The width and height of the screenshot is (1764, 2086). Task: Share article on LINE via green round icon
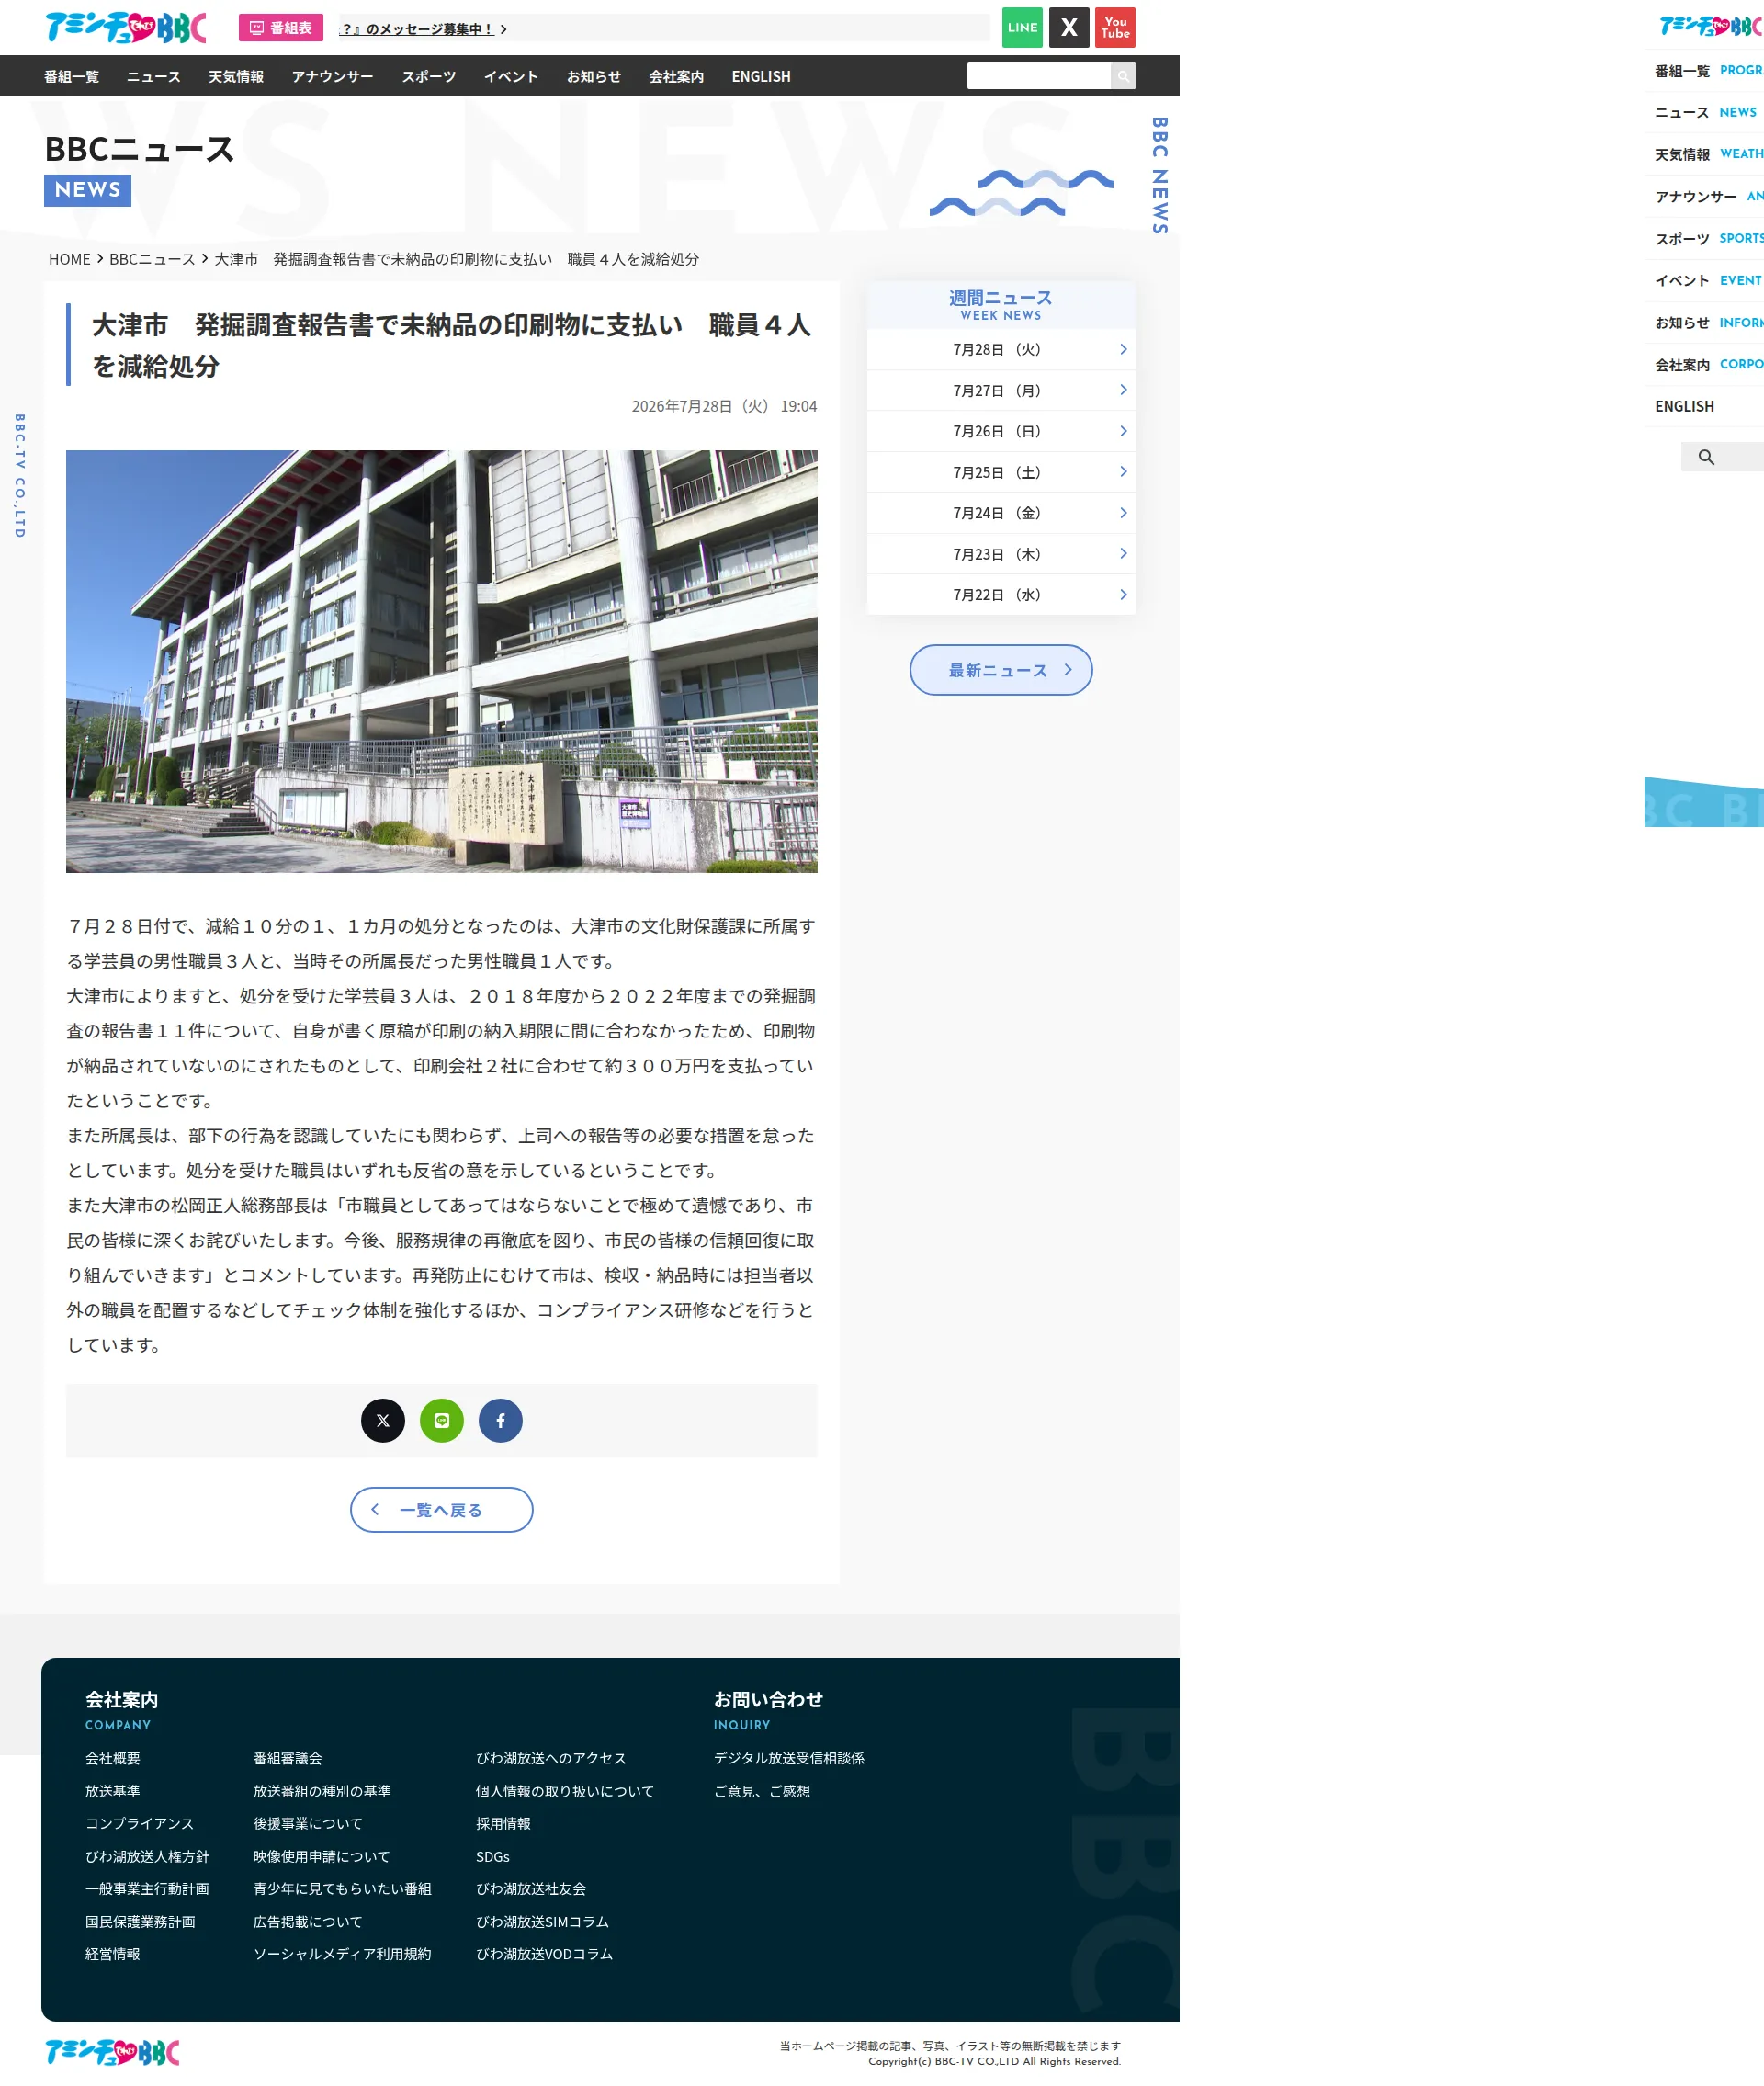442,1420
